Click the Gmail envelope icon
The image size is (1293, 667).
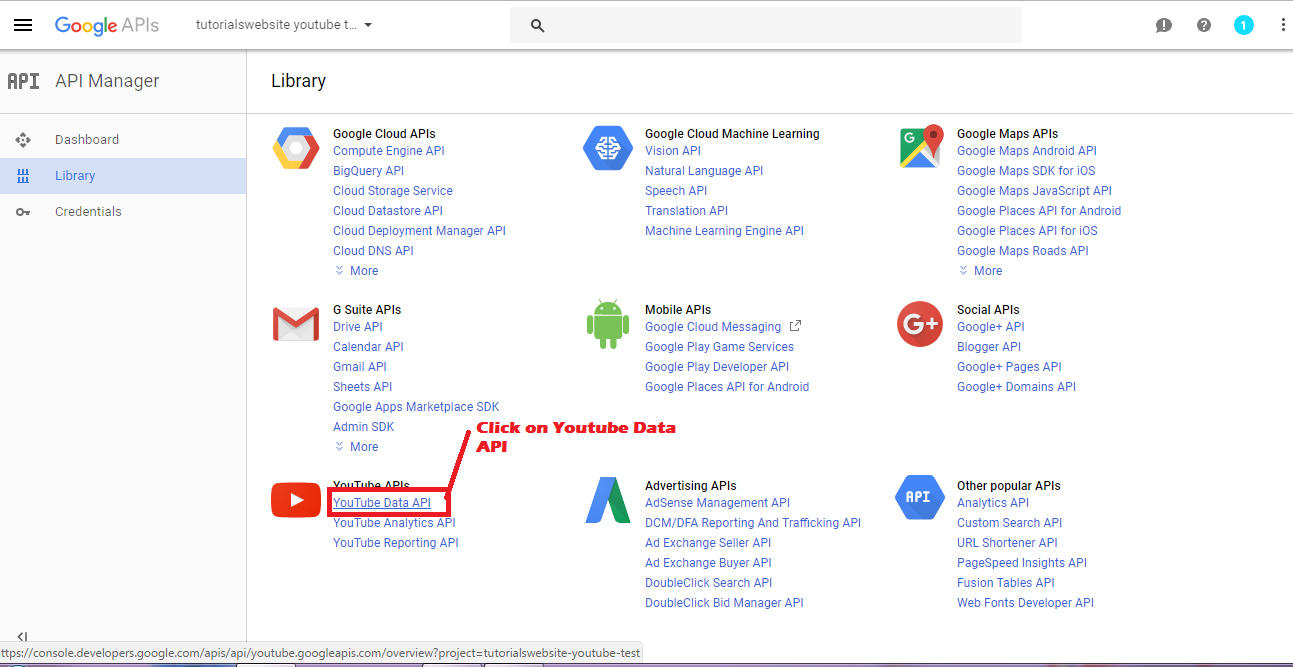click(296, 324)
